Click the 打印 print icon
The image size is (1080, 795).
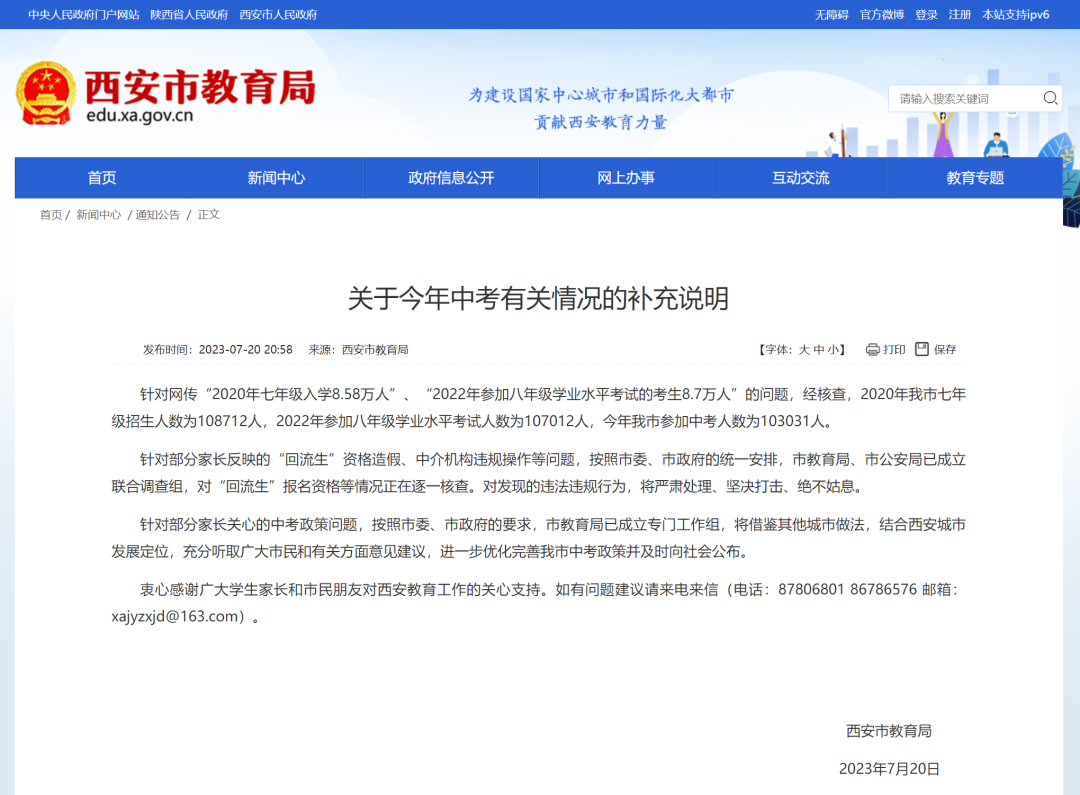tap(871, 349)
